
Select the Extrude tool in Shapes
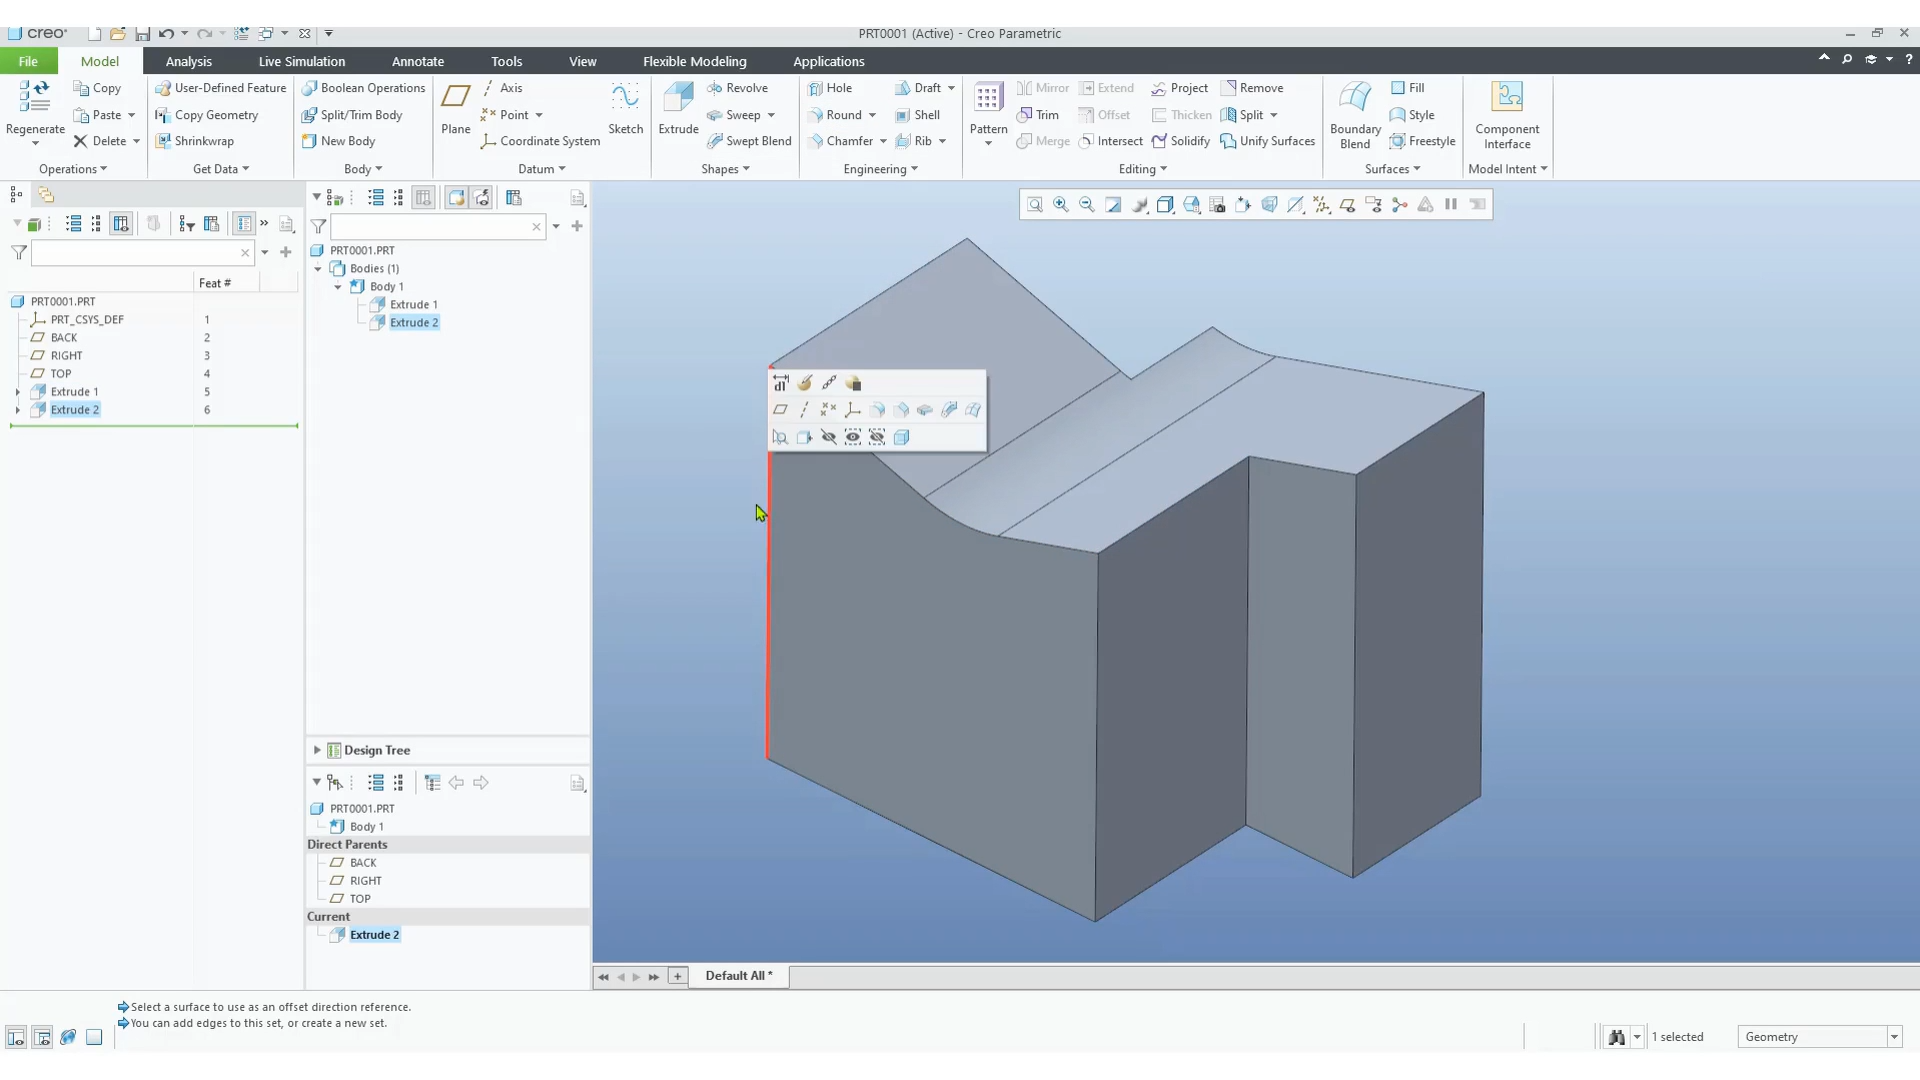tap(678, 108)
